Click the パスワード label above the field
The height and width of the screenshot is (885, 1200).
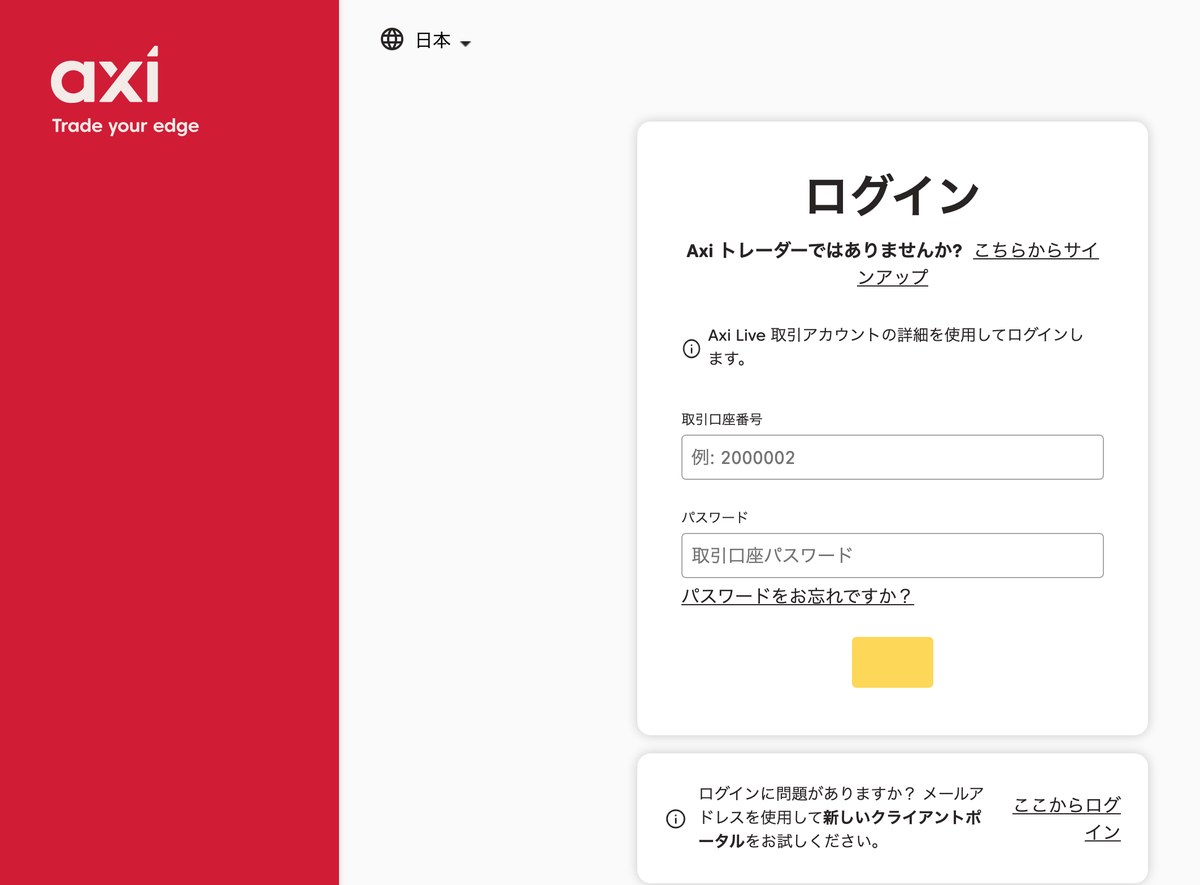point(715,517)
